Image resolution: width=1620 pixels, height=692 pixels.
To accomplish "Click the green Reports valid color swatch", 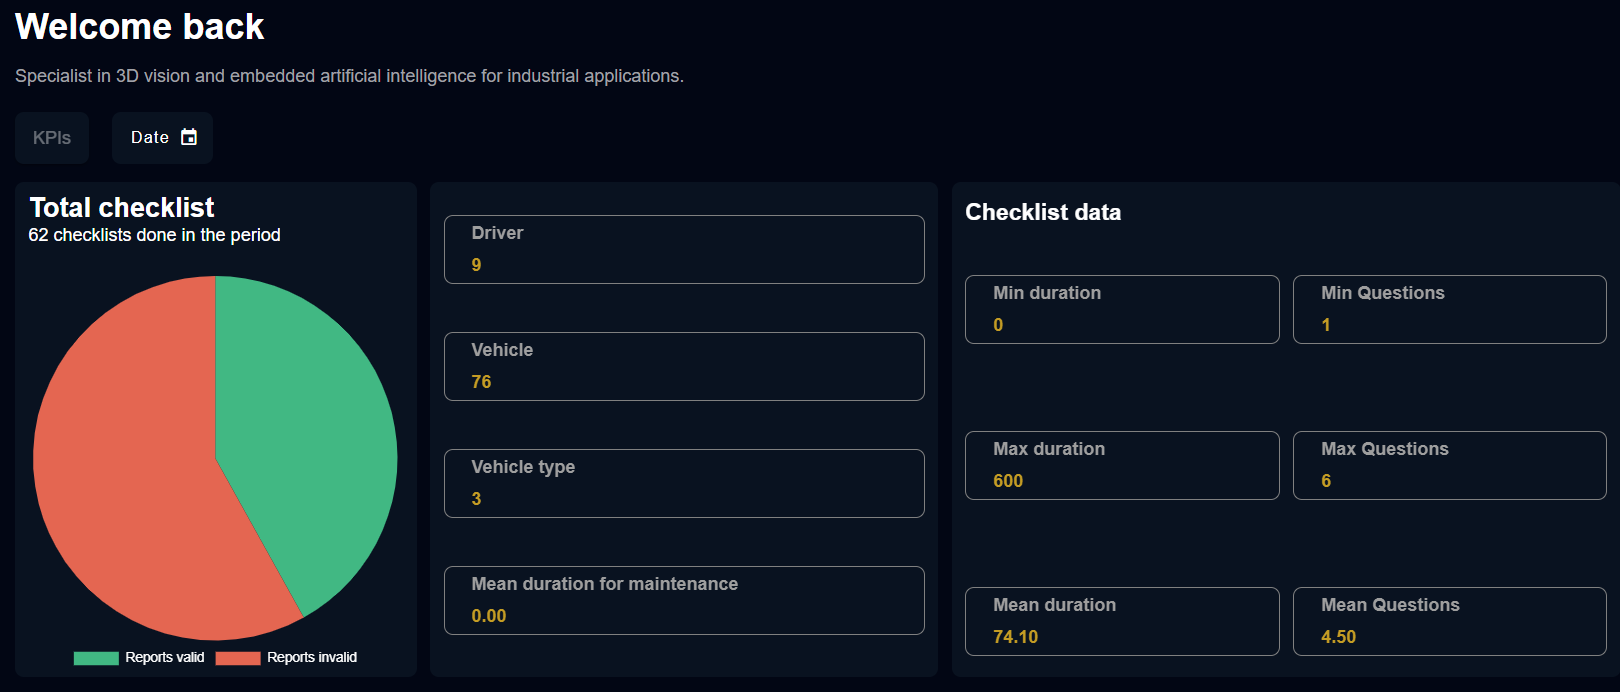I will point(96,658).
